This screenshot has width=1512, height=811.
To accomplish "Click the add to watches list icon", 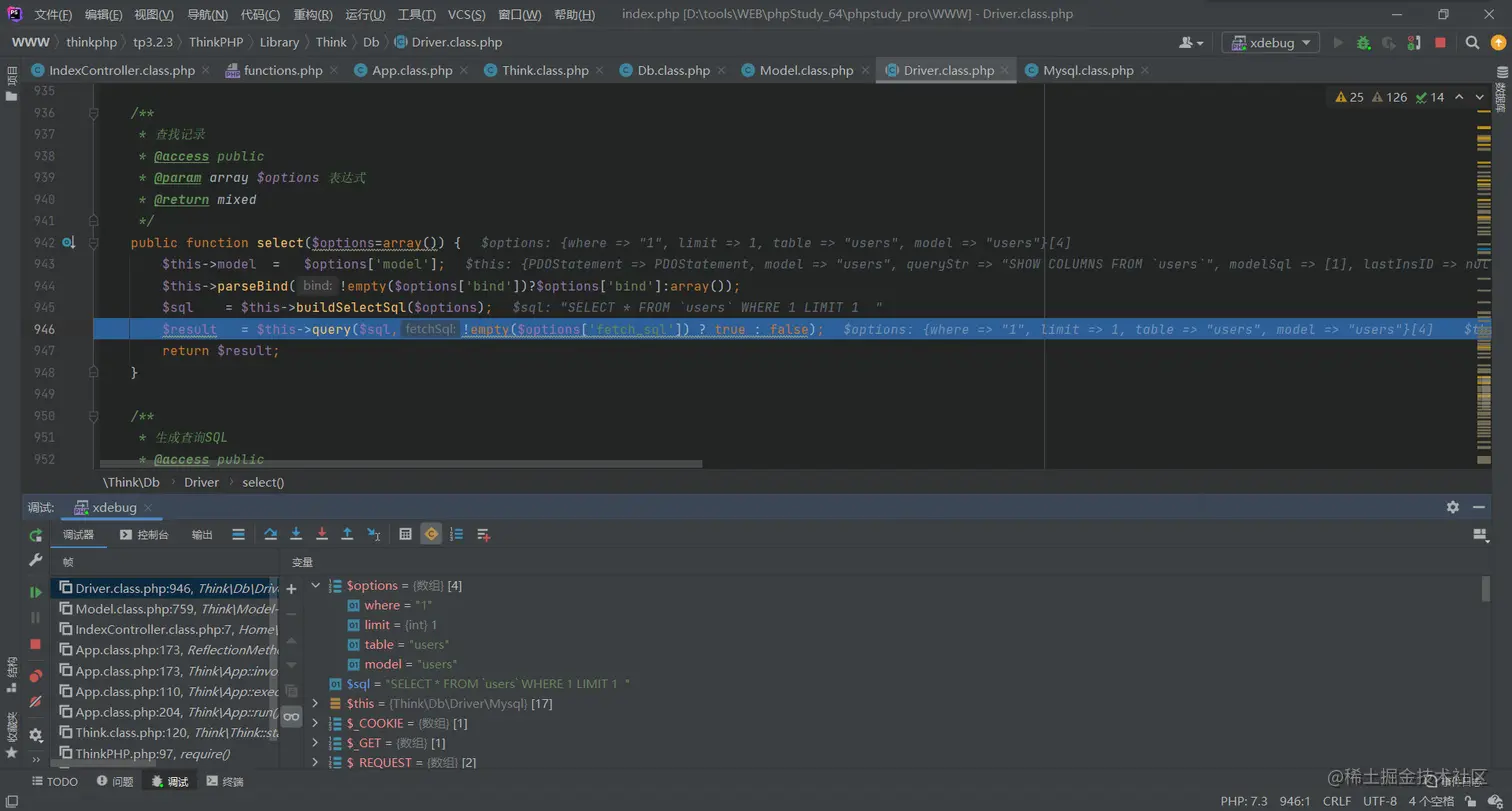I will [x=484, y=534].
